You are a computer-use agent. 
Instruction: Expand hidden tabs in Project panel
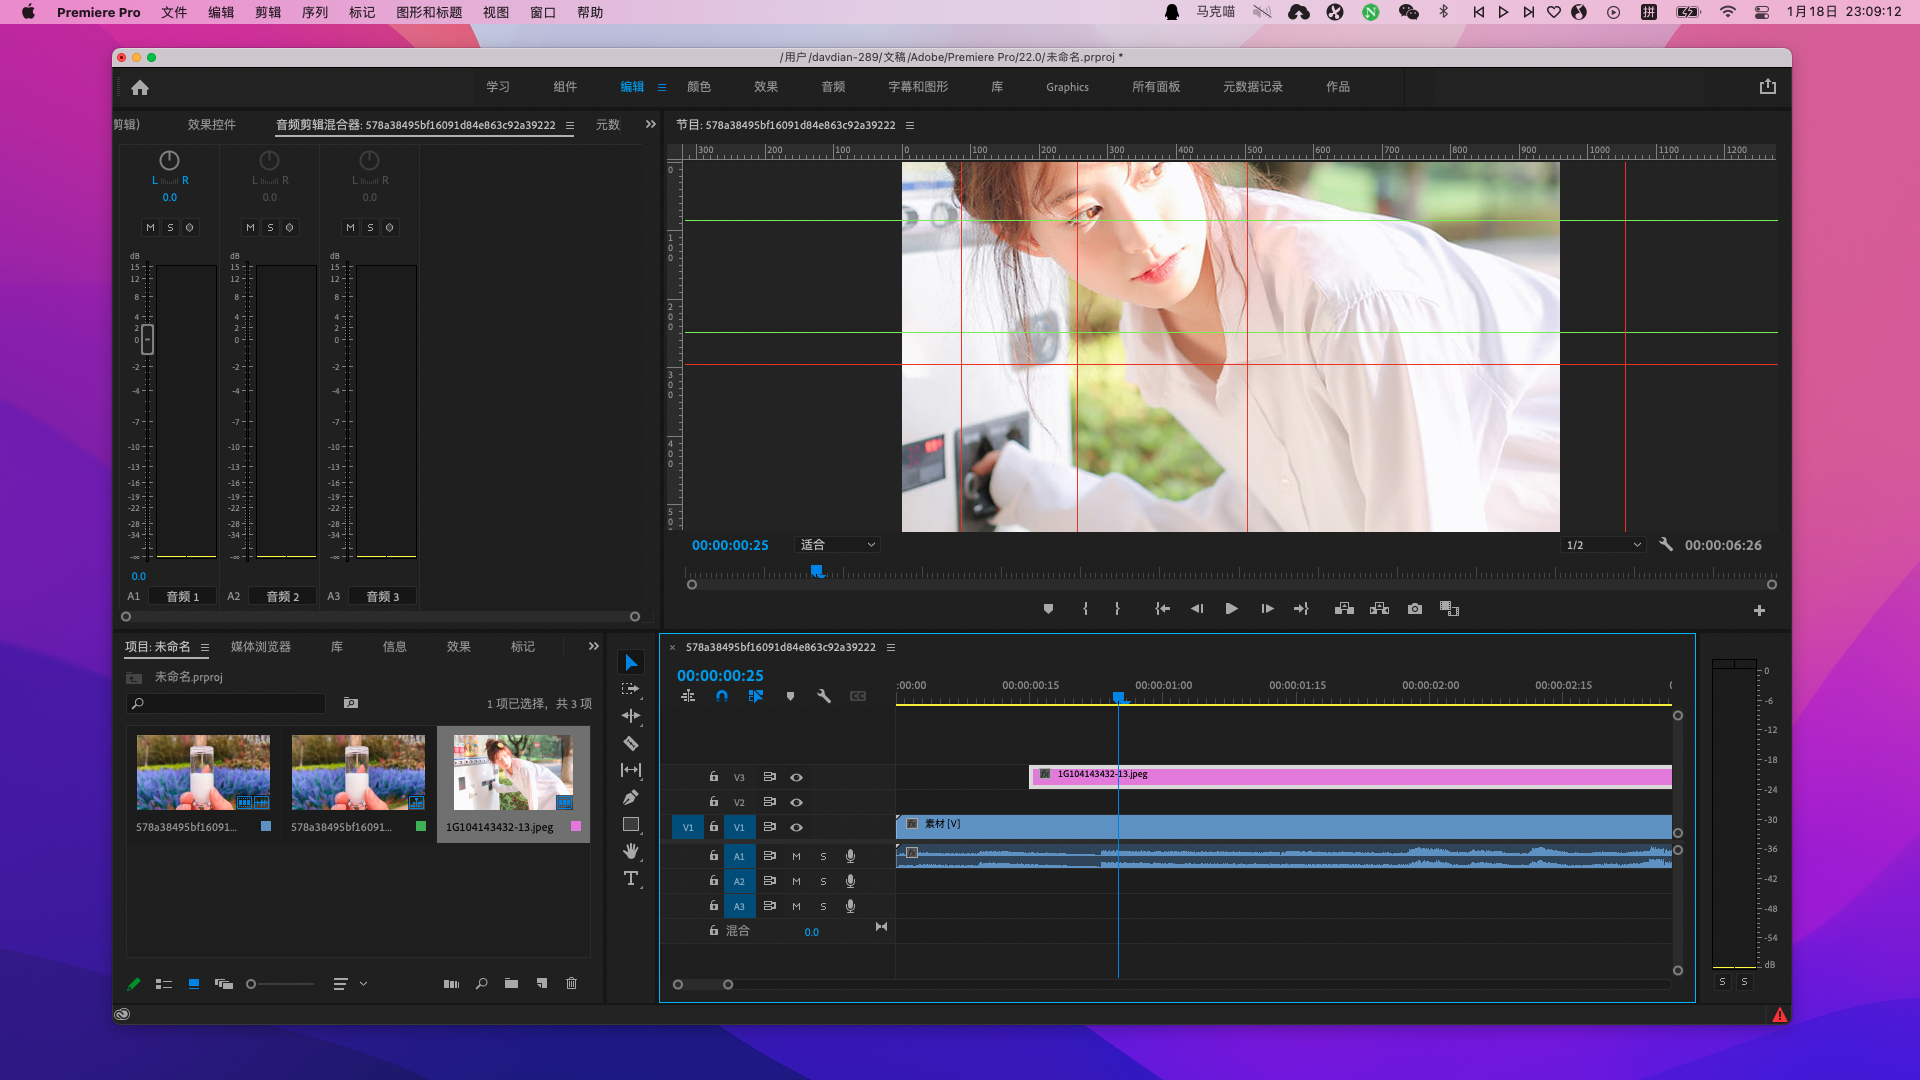[x=593, y=646]
